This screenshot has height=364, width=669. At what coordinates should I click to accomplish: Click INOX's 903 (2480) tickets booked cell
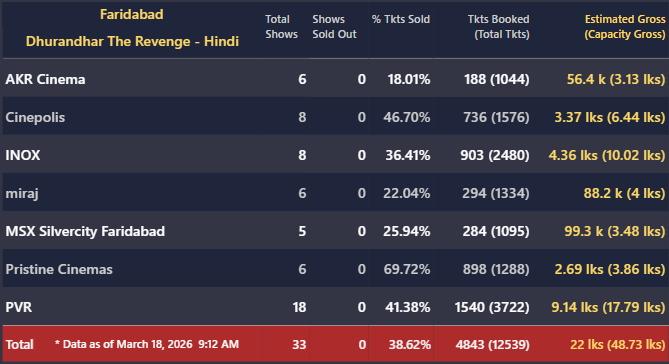click(x=495, y=155)
